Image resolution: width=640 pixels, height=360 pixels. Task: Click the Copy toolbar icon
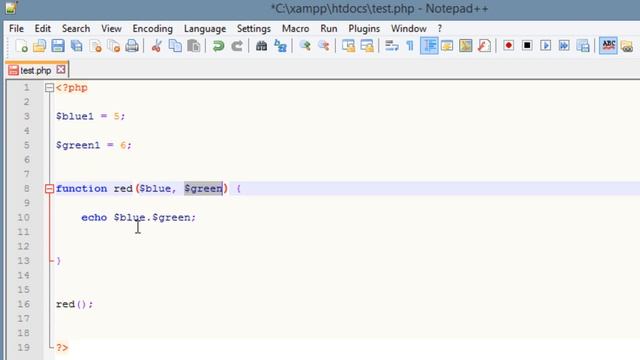[x=175, y=46]
